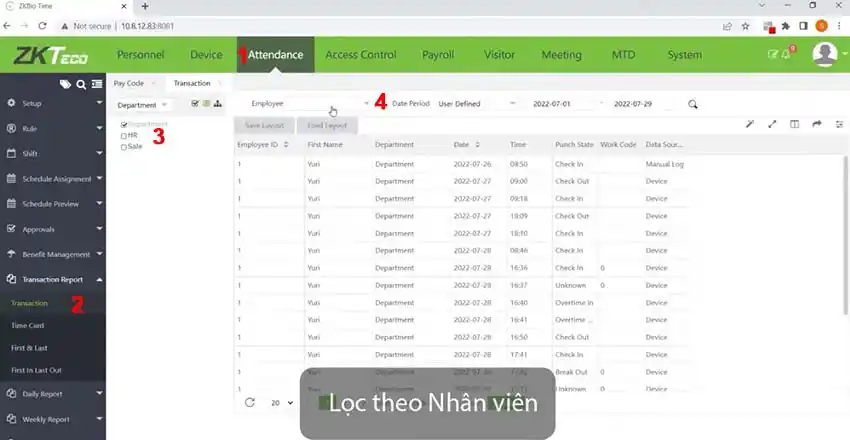This screenshot has width=850, height=440.
Task: Set the end date field 2022-07-29
Action: 643,104
